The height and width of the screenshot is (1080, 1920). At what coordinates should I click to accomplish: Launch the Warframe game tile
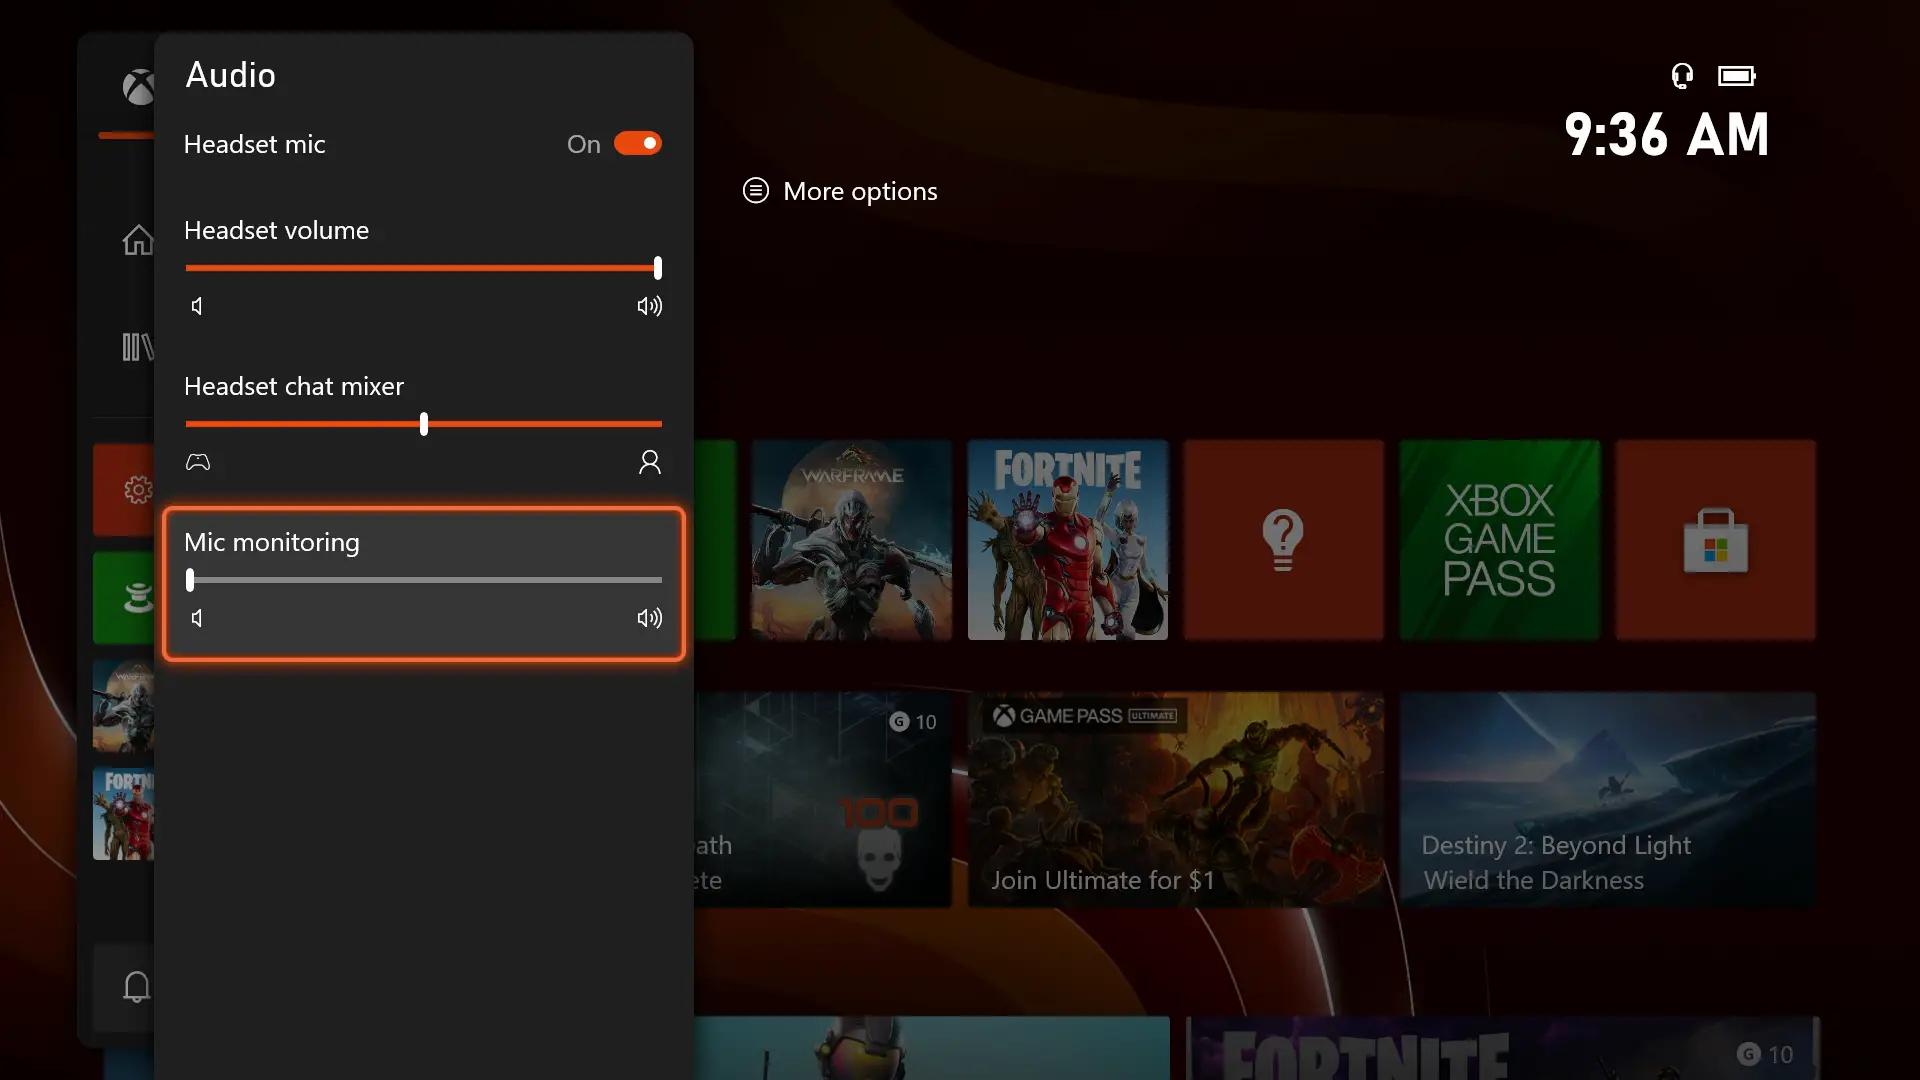pos(851,540)
